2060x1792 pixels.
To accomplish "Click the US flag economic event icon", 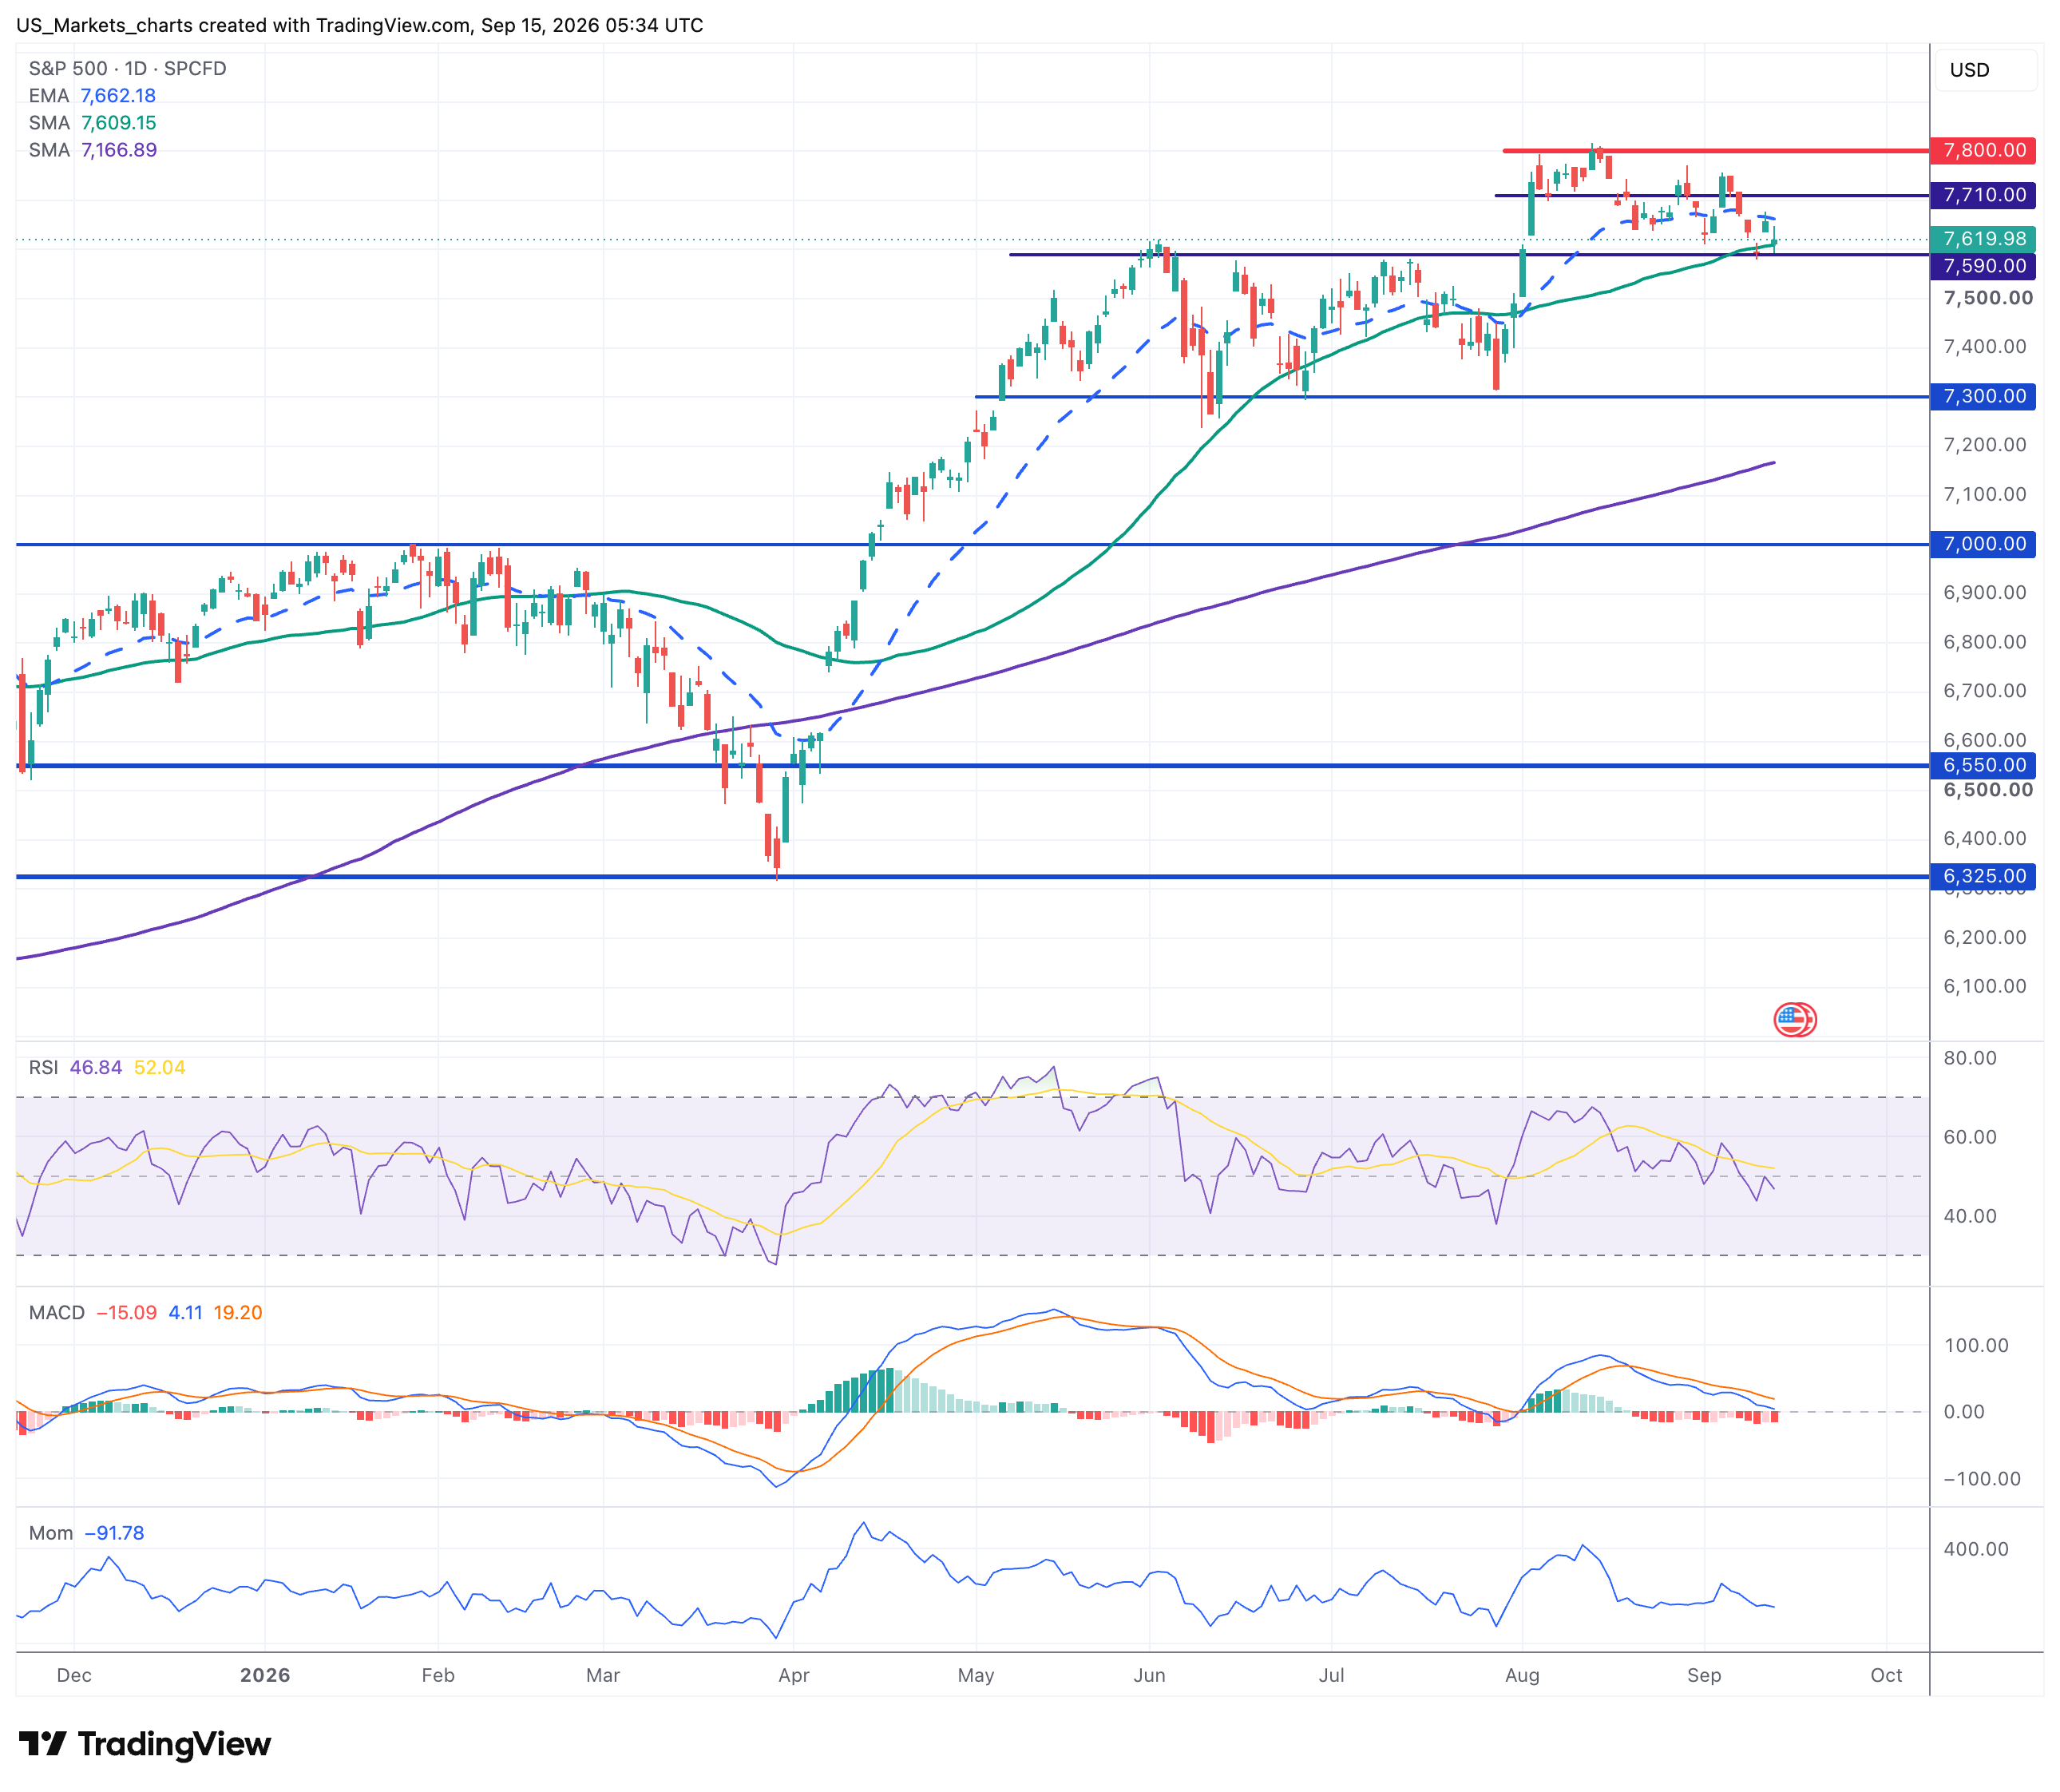I will coord(1795,1020).
